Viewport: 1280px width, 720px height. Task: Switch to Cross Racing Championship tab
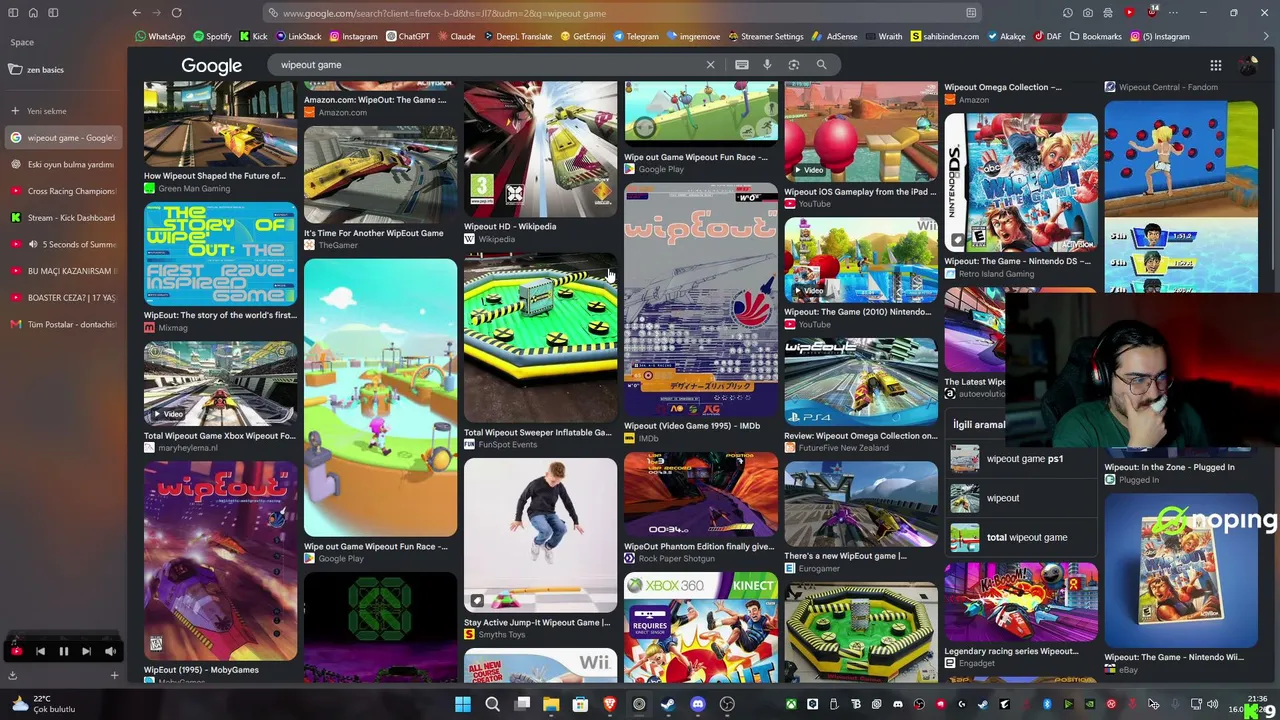coord(62,191)
